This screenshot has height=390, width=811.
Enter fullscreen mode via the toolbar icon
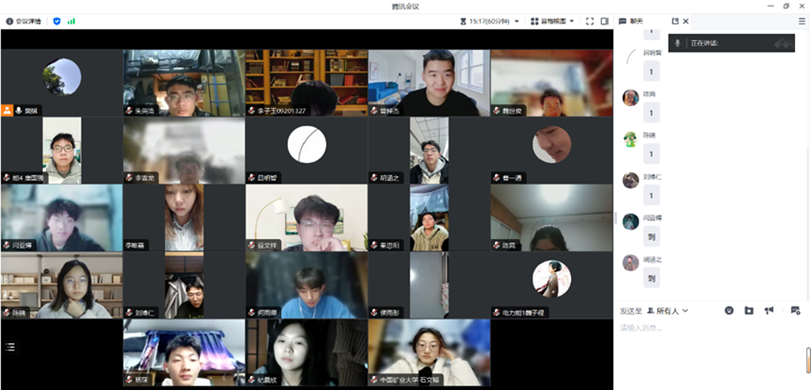tap(590, 21)
